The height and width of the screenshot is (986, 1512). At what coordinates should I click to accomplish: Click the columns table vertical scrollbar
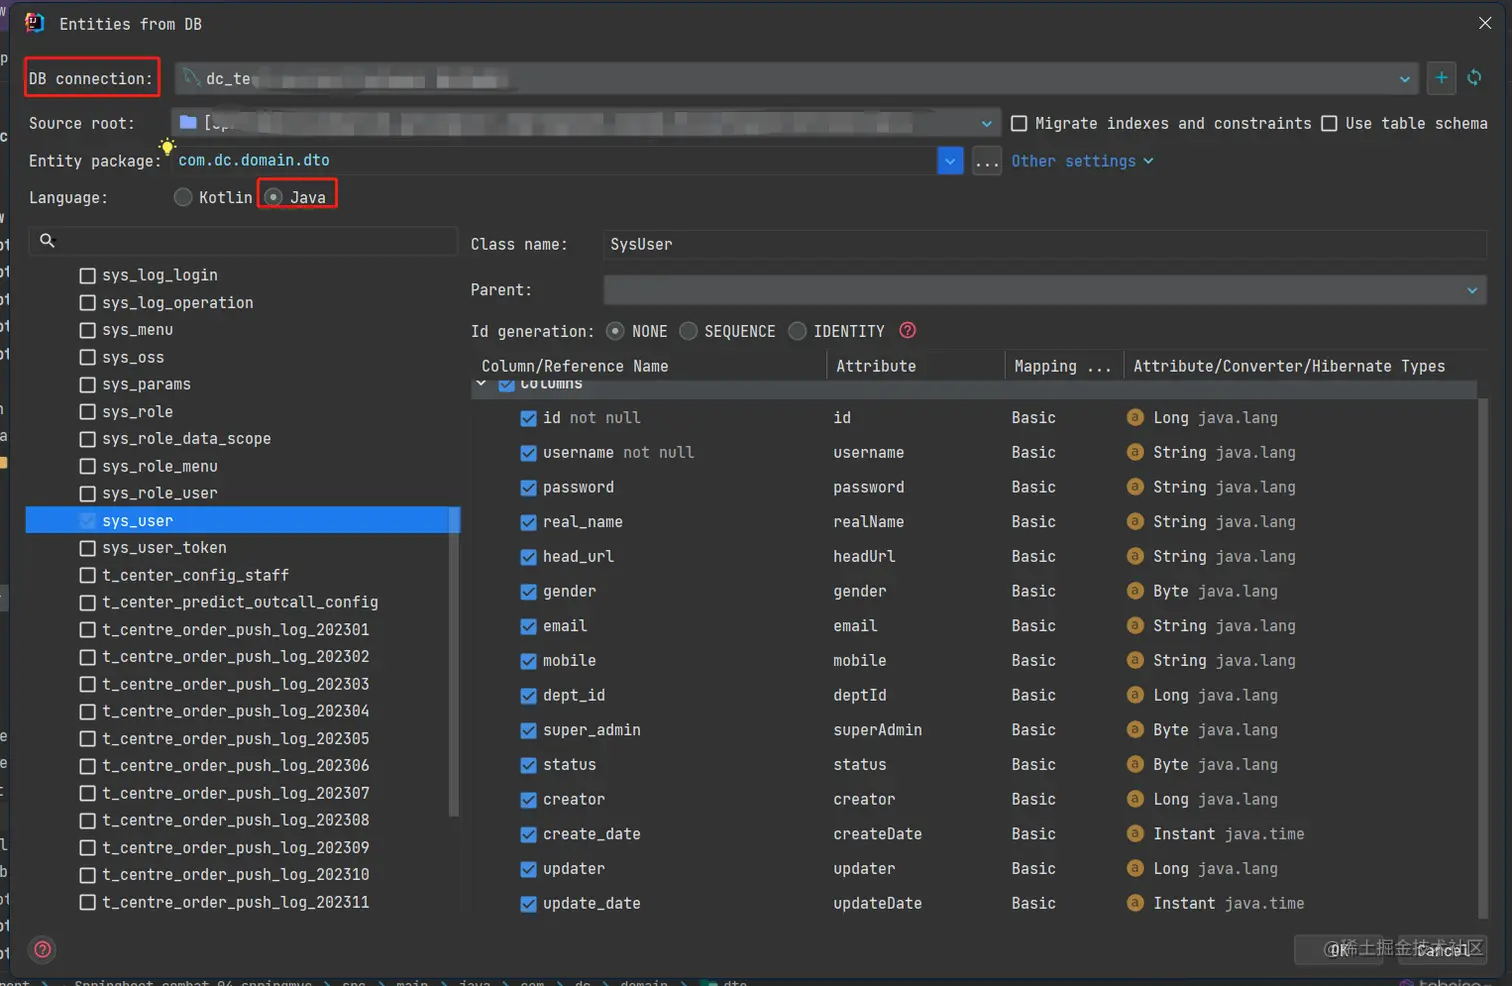coord(1482,658)
